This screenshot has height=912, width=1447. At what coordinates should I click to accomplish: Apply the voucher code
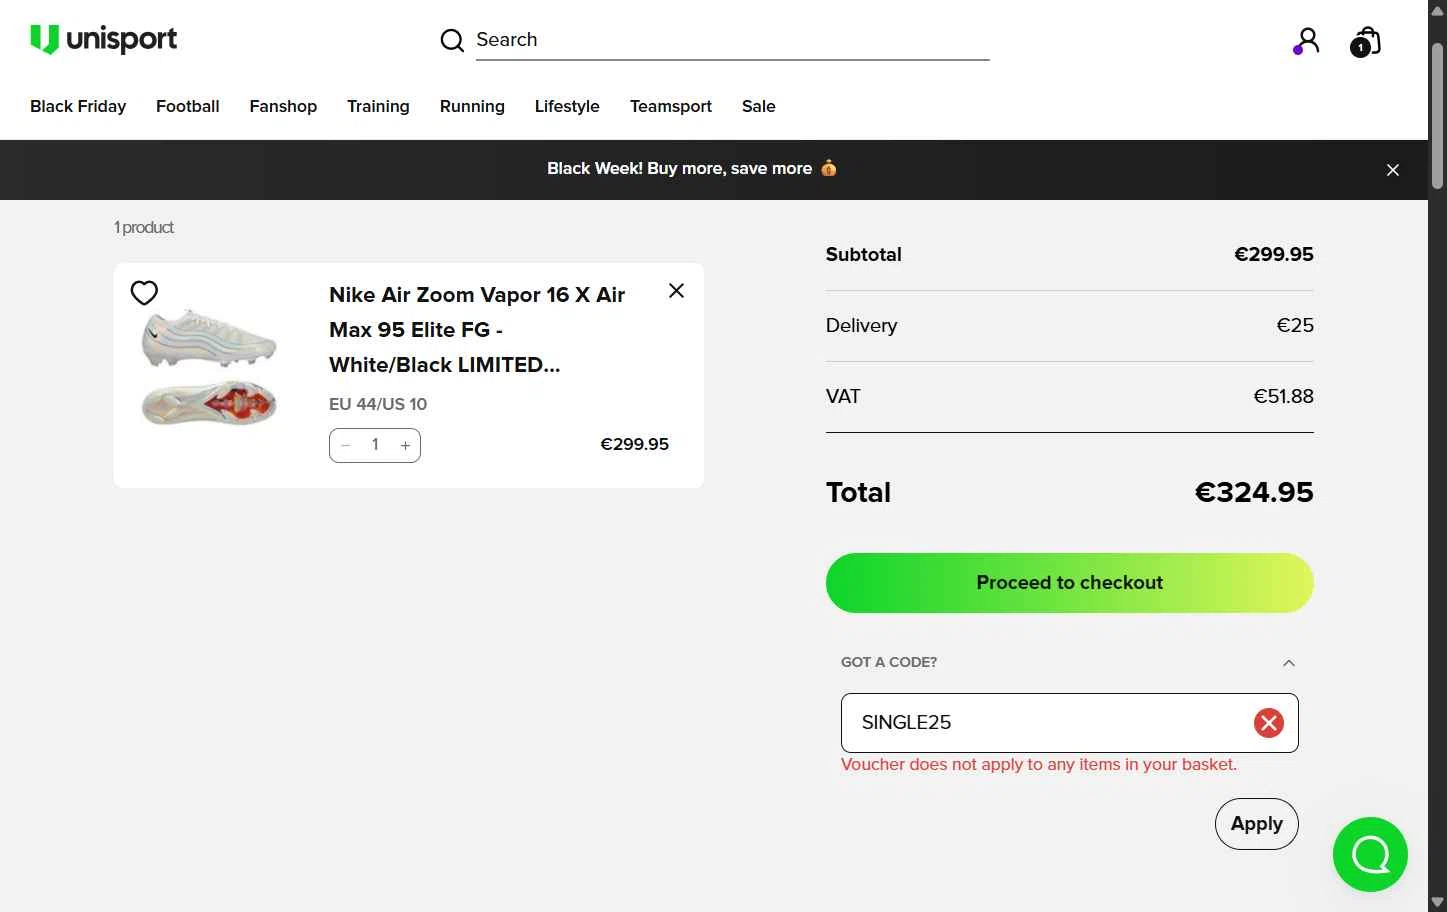1257,824
